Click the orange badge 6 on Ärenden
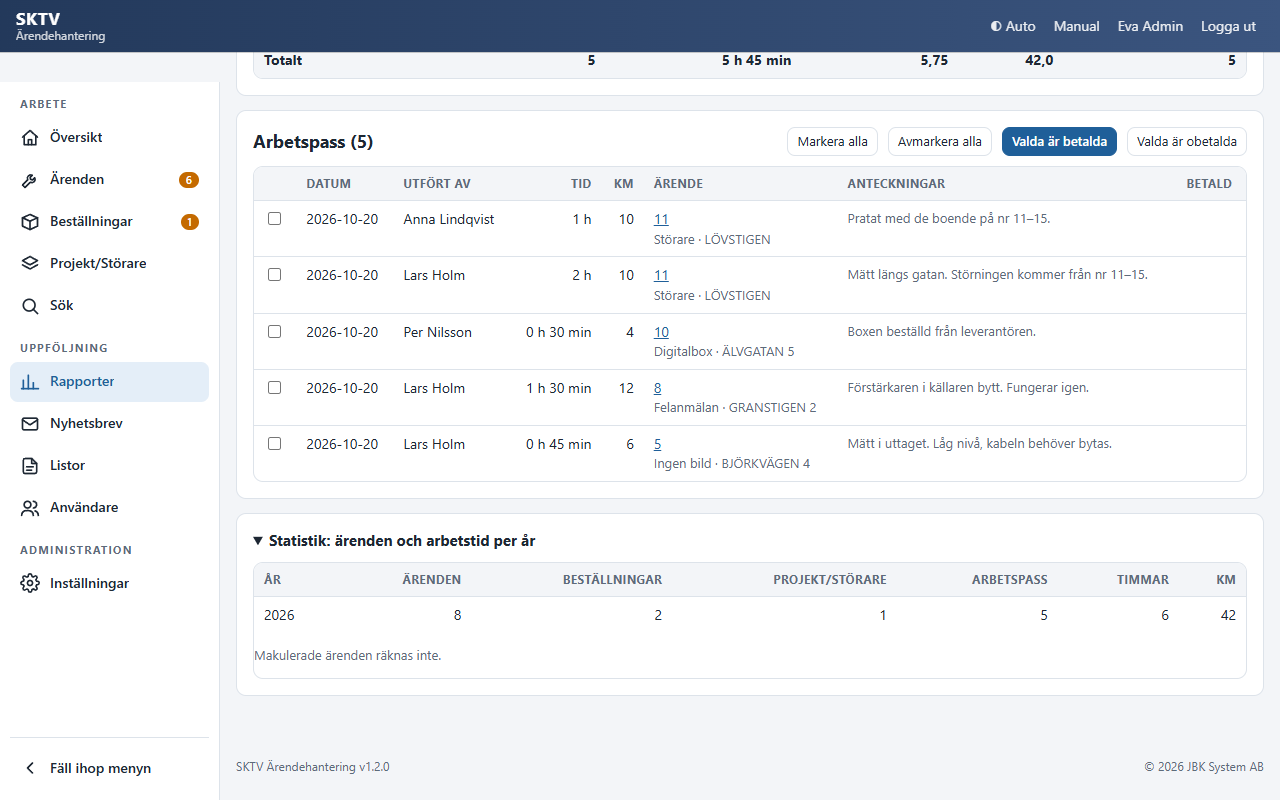The height and width of the screenshot is (800, 1280). click(x=189, y=180)
